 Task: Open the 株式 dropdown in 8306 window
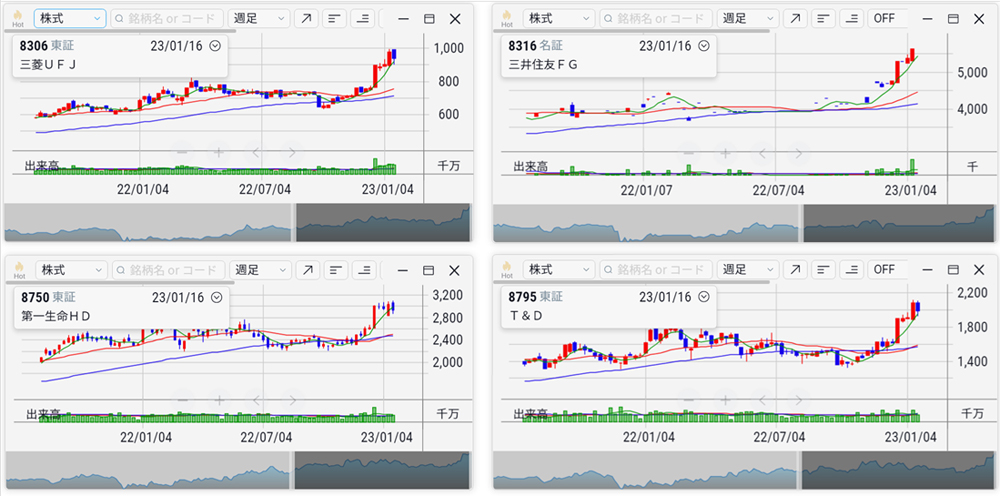click(x=70, y=18)
